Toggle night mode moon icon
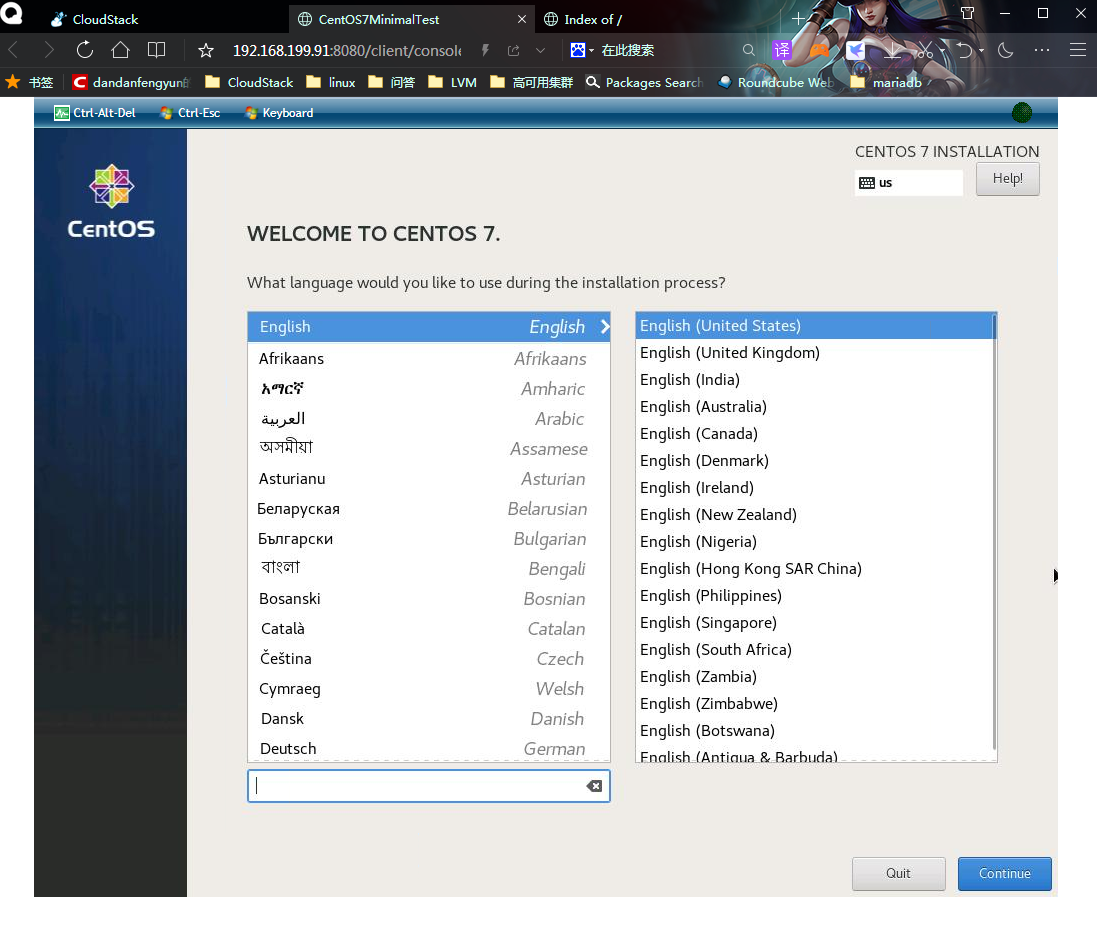1097x943 pixels. click(1005, 50)
